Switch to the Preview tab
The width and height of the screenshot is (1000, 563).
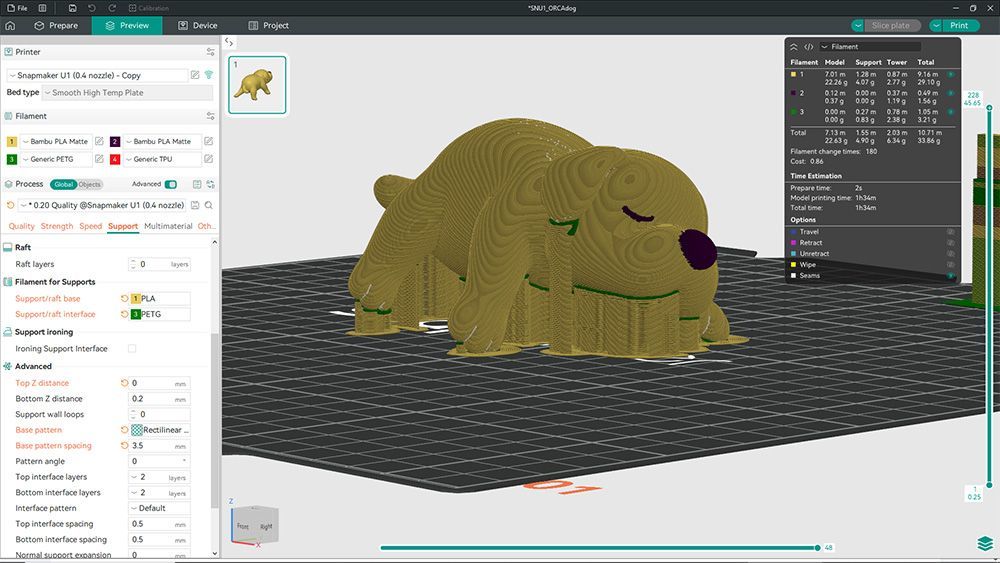click(x=127, y=26)
